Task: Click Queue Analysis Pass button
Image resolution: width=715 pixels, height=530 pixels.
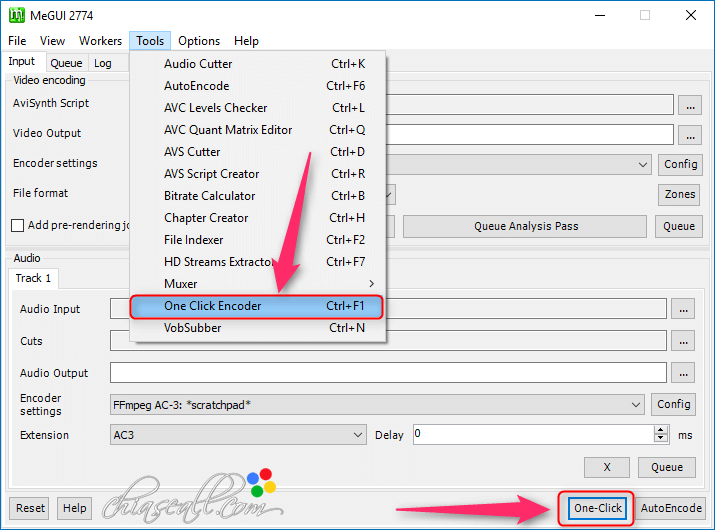Action: point(525,226)
